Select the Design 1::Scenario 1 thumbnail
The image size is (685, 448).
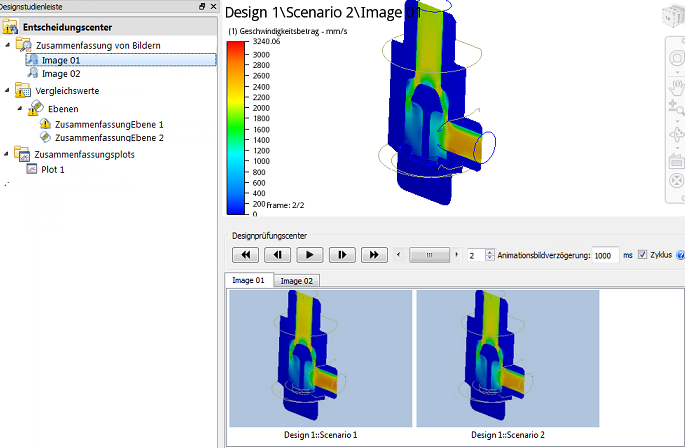321,358
